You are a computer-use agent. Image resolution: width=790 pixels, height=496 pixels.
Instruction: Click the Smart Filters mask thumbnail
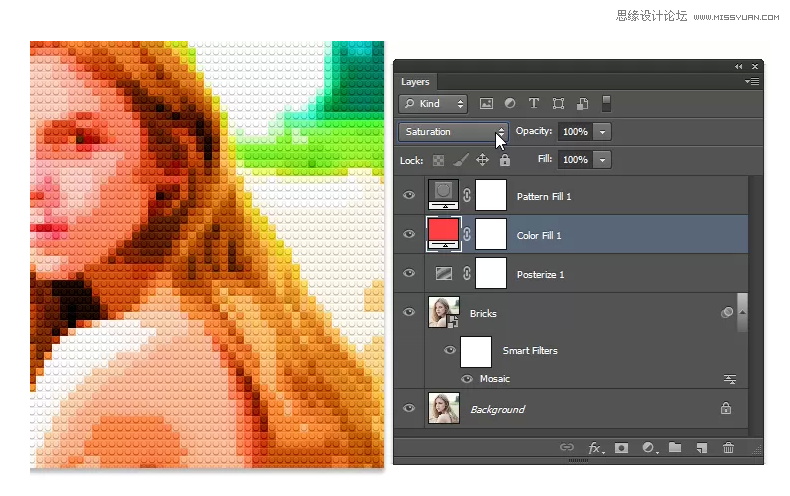click(x=476, y=352)
